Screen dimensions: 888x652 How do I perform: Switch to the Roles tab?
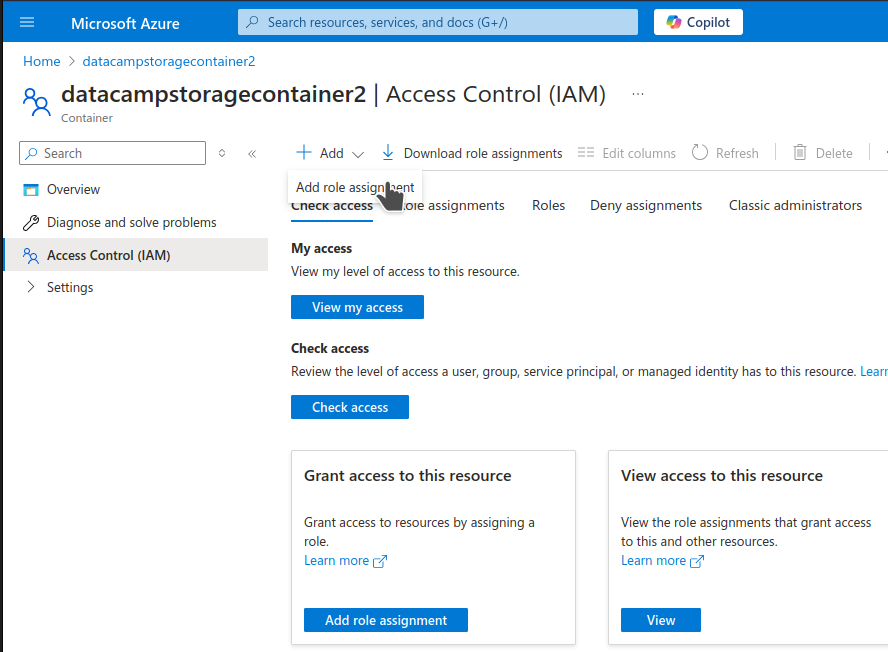pyautogui.click(x=548, y=205)
